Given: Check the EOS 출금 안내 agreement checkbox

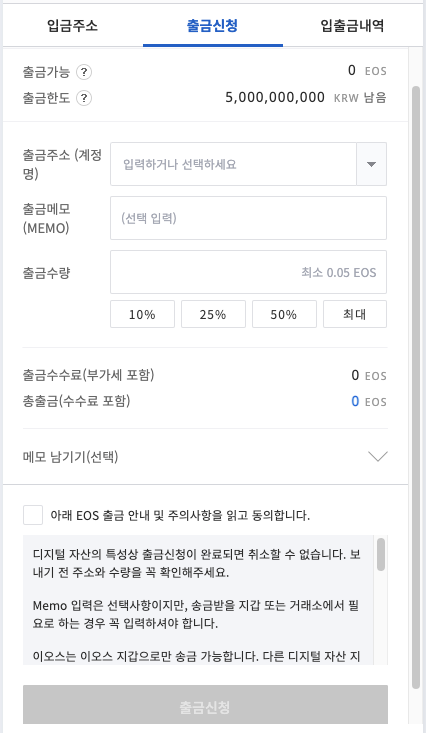Looking at the screenshot, I should (x=33, y=515).
